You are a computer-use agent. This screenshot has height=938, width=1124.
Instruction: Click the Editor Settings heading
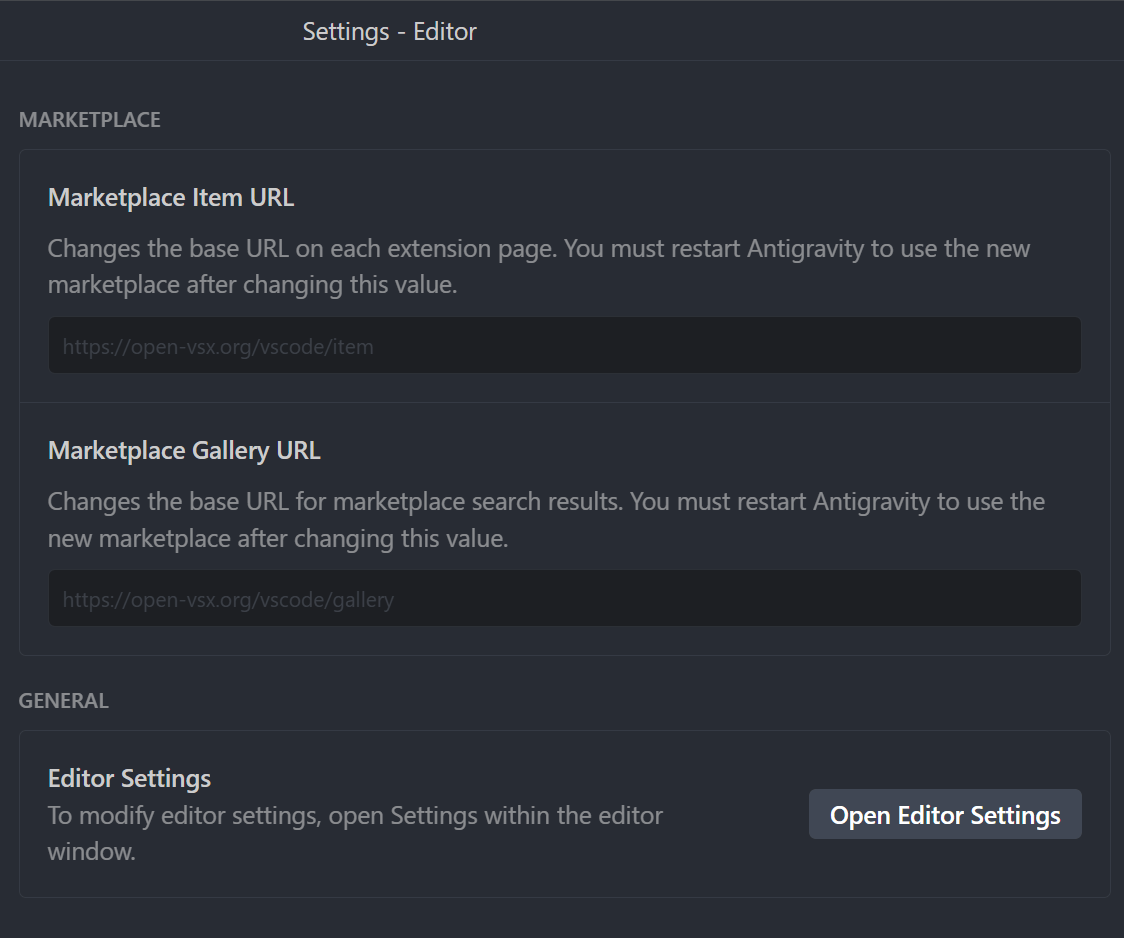pyautogui.click(x=129, y=777)
